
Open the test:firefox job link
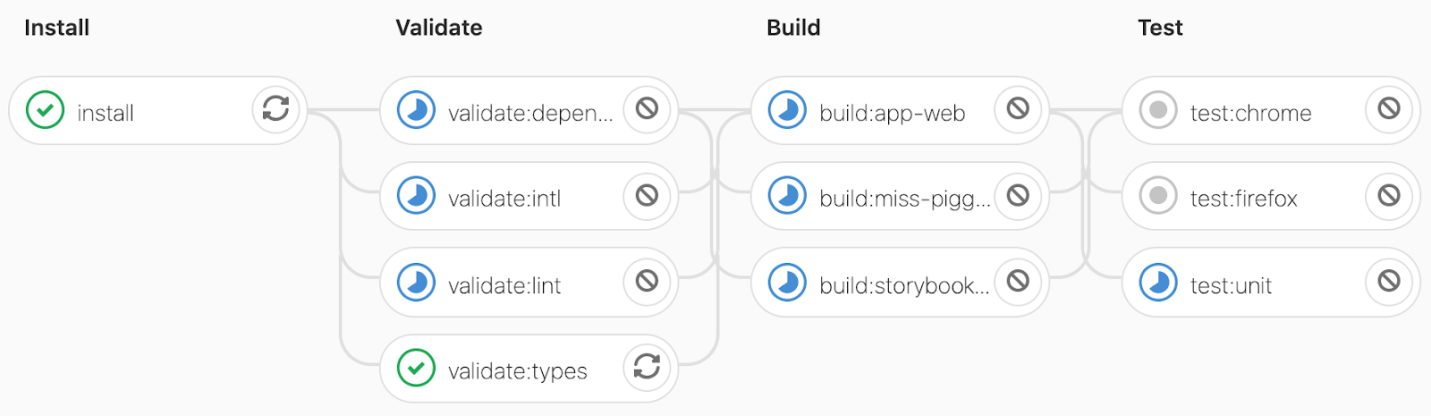[1243, 200]
